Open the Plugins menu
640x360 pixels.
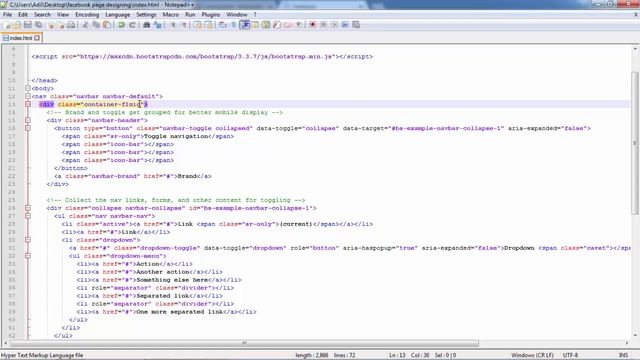click(x=211, y=15)
